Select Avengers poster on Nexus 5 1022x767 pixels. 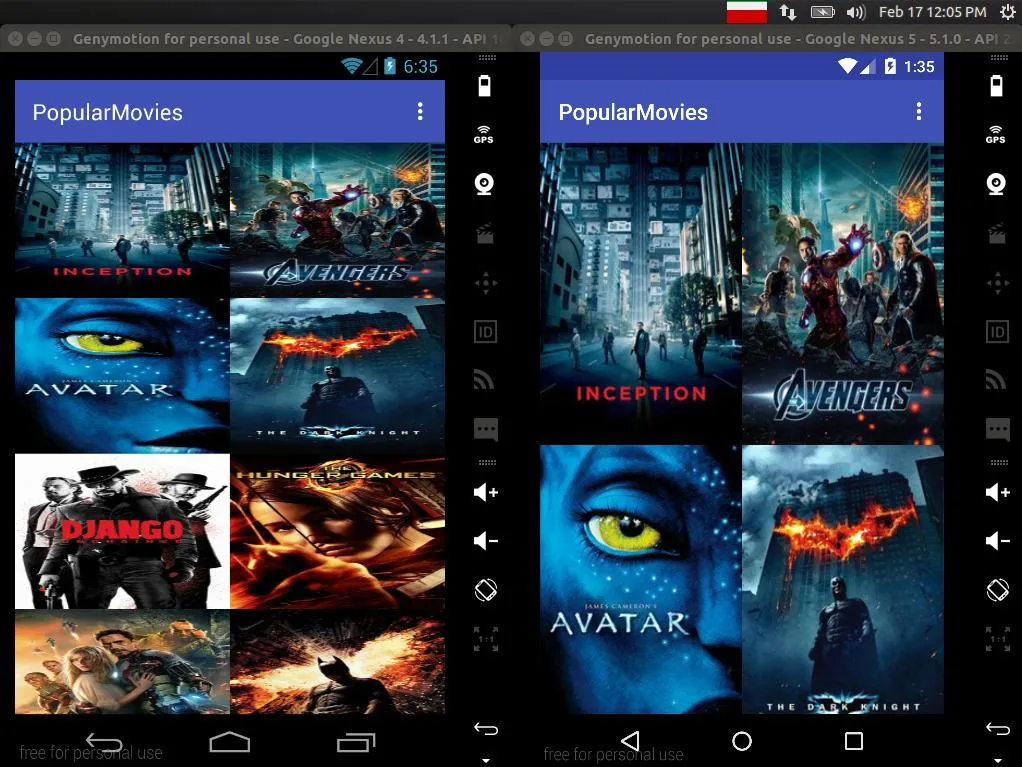click(x=843, y=293)
